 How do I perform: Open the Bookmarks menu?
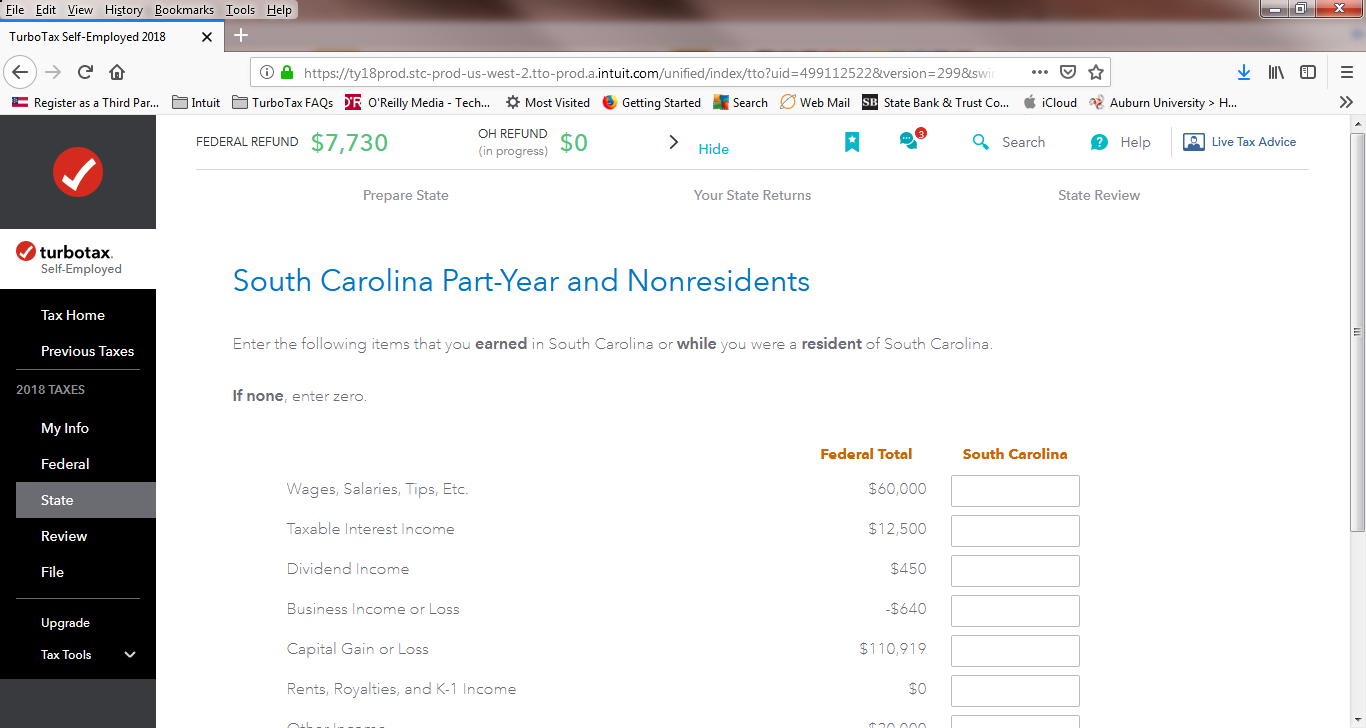[x=184, y=10]
